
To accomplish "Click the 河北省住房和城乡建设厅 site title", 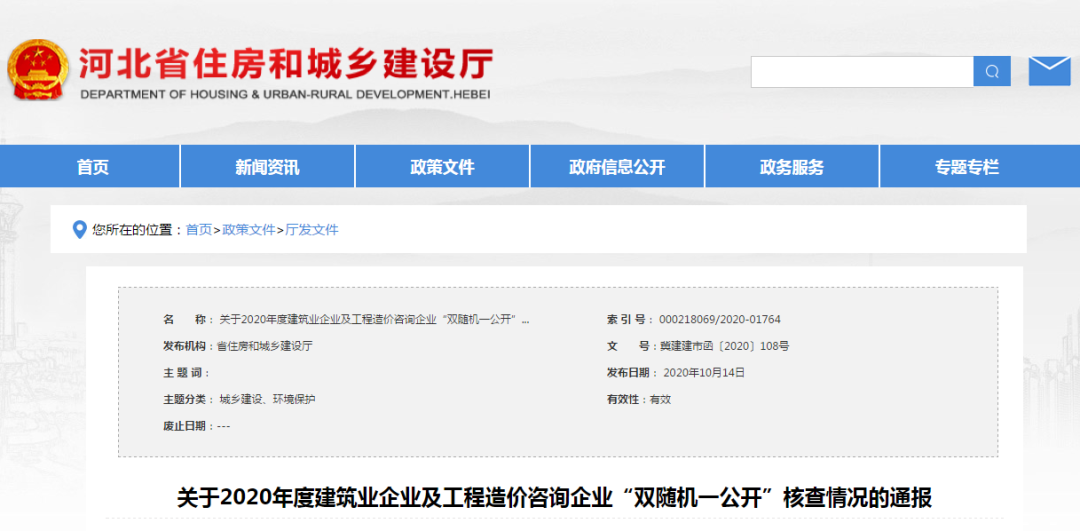I will point(286,64).
